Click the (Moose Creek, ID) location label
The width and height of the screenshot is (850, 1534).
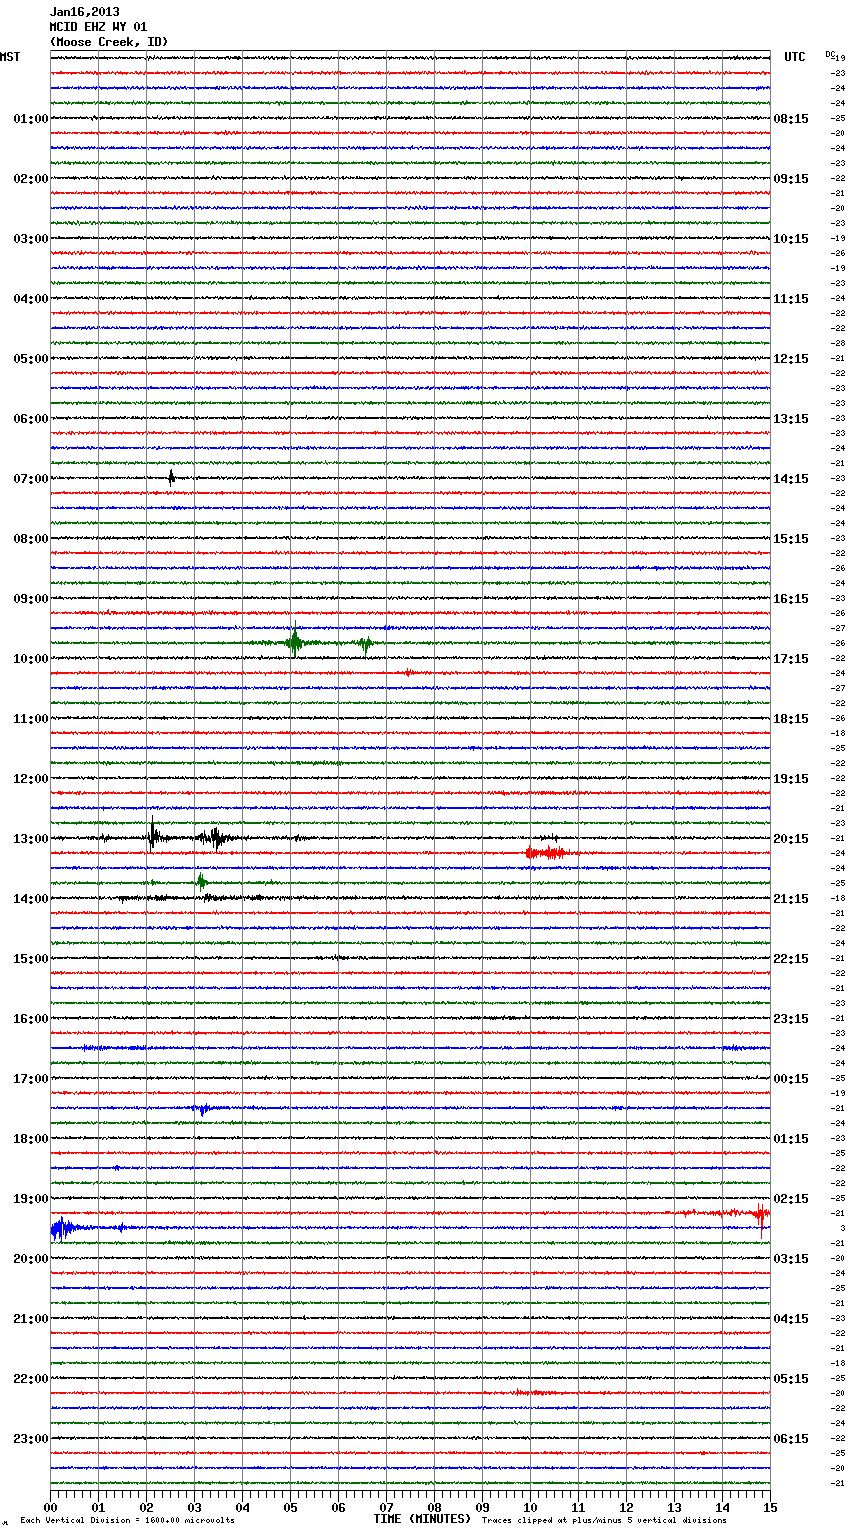(x=109, y=42)
